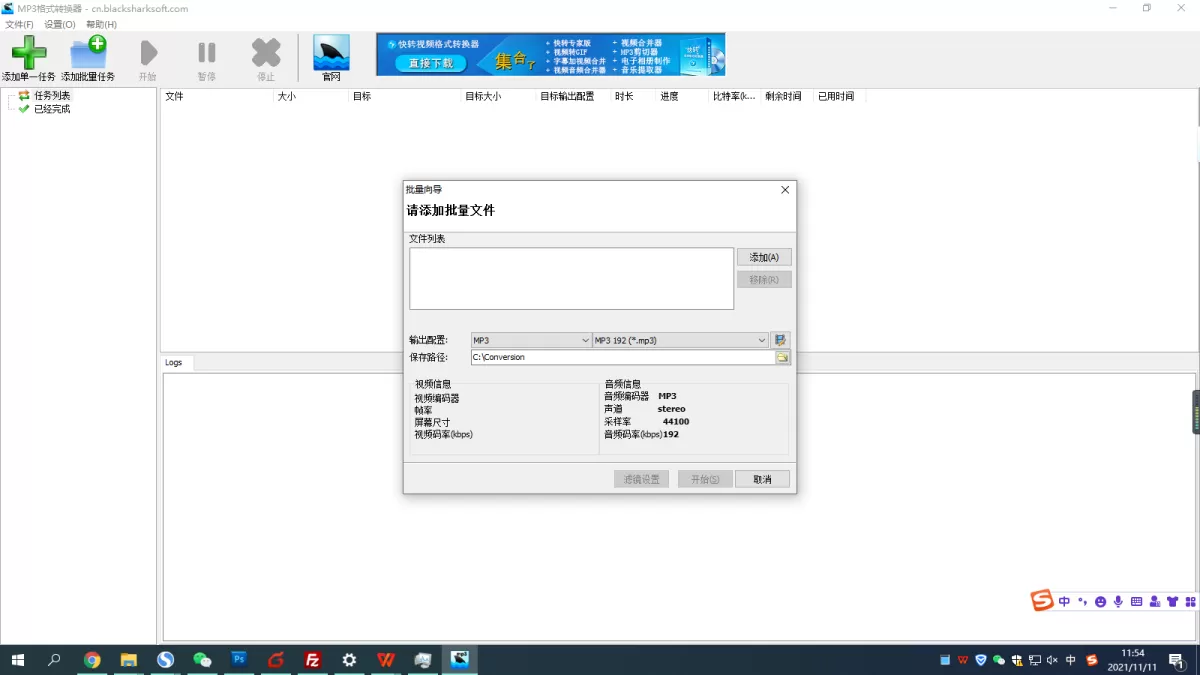Viewport: 1200px width, 675px height.
Task: Click the 移除(R) button in dialog
Action: 764,280
